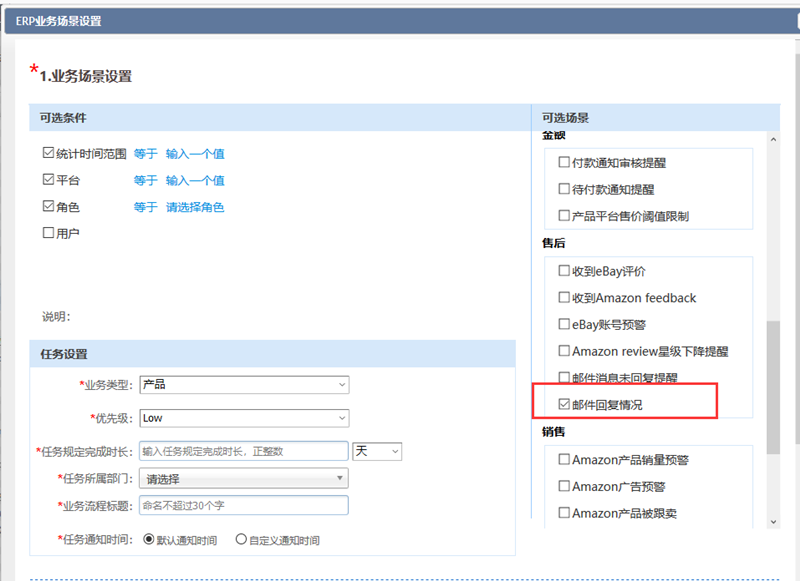Expand the 优先级 Low dropdown
This screenshot has width=800, height=581.
click(243, 418)
